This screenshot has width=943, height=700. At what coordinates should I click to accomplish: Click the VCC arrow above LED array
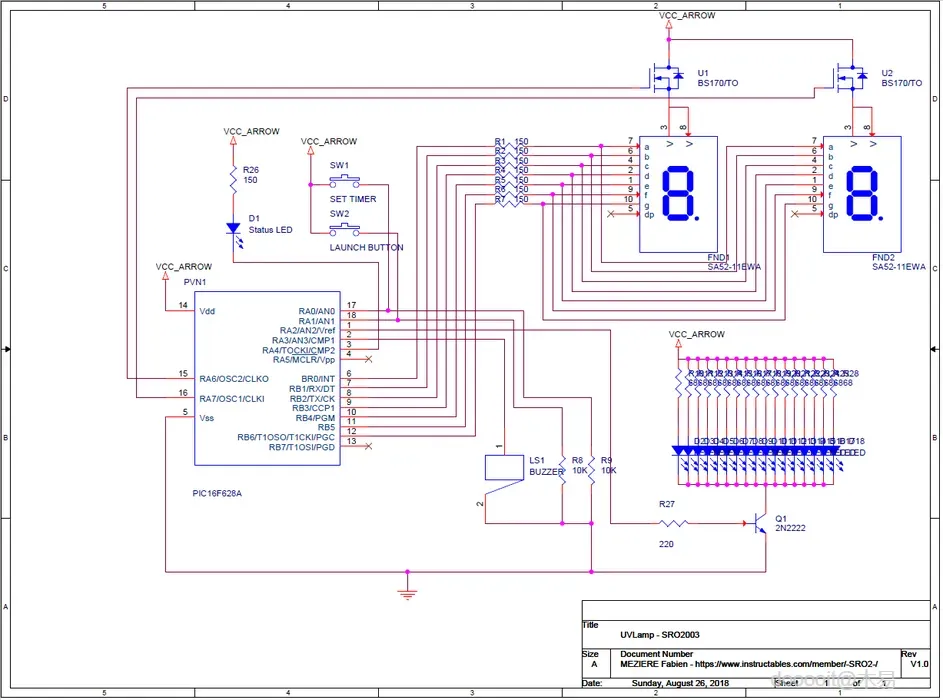[x=678, y=344]
